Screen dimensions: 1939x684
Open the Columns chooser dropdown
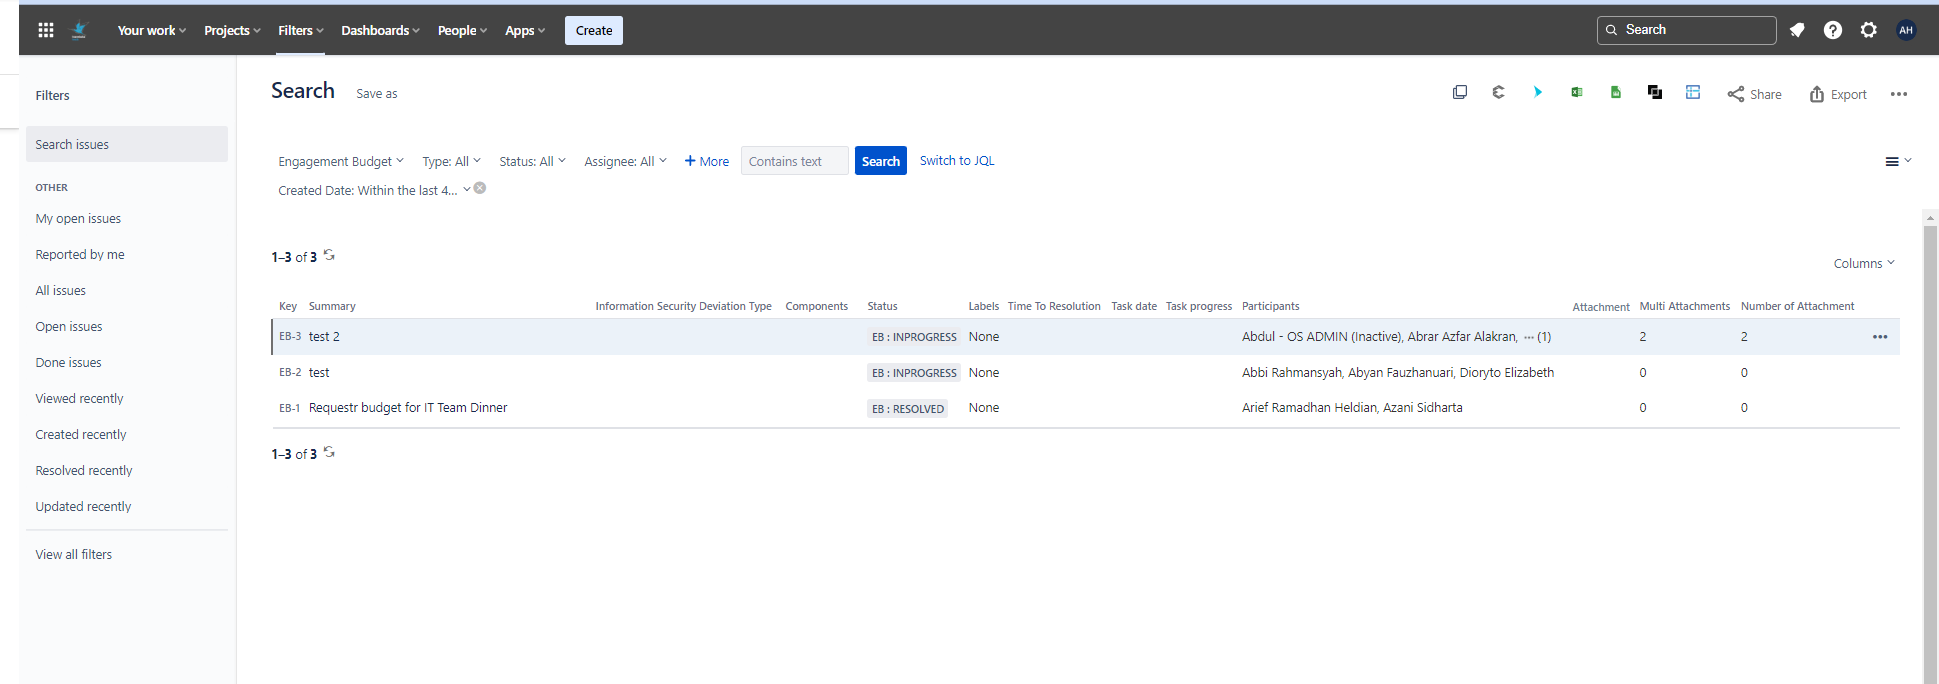(x=1864, y=263)
